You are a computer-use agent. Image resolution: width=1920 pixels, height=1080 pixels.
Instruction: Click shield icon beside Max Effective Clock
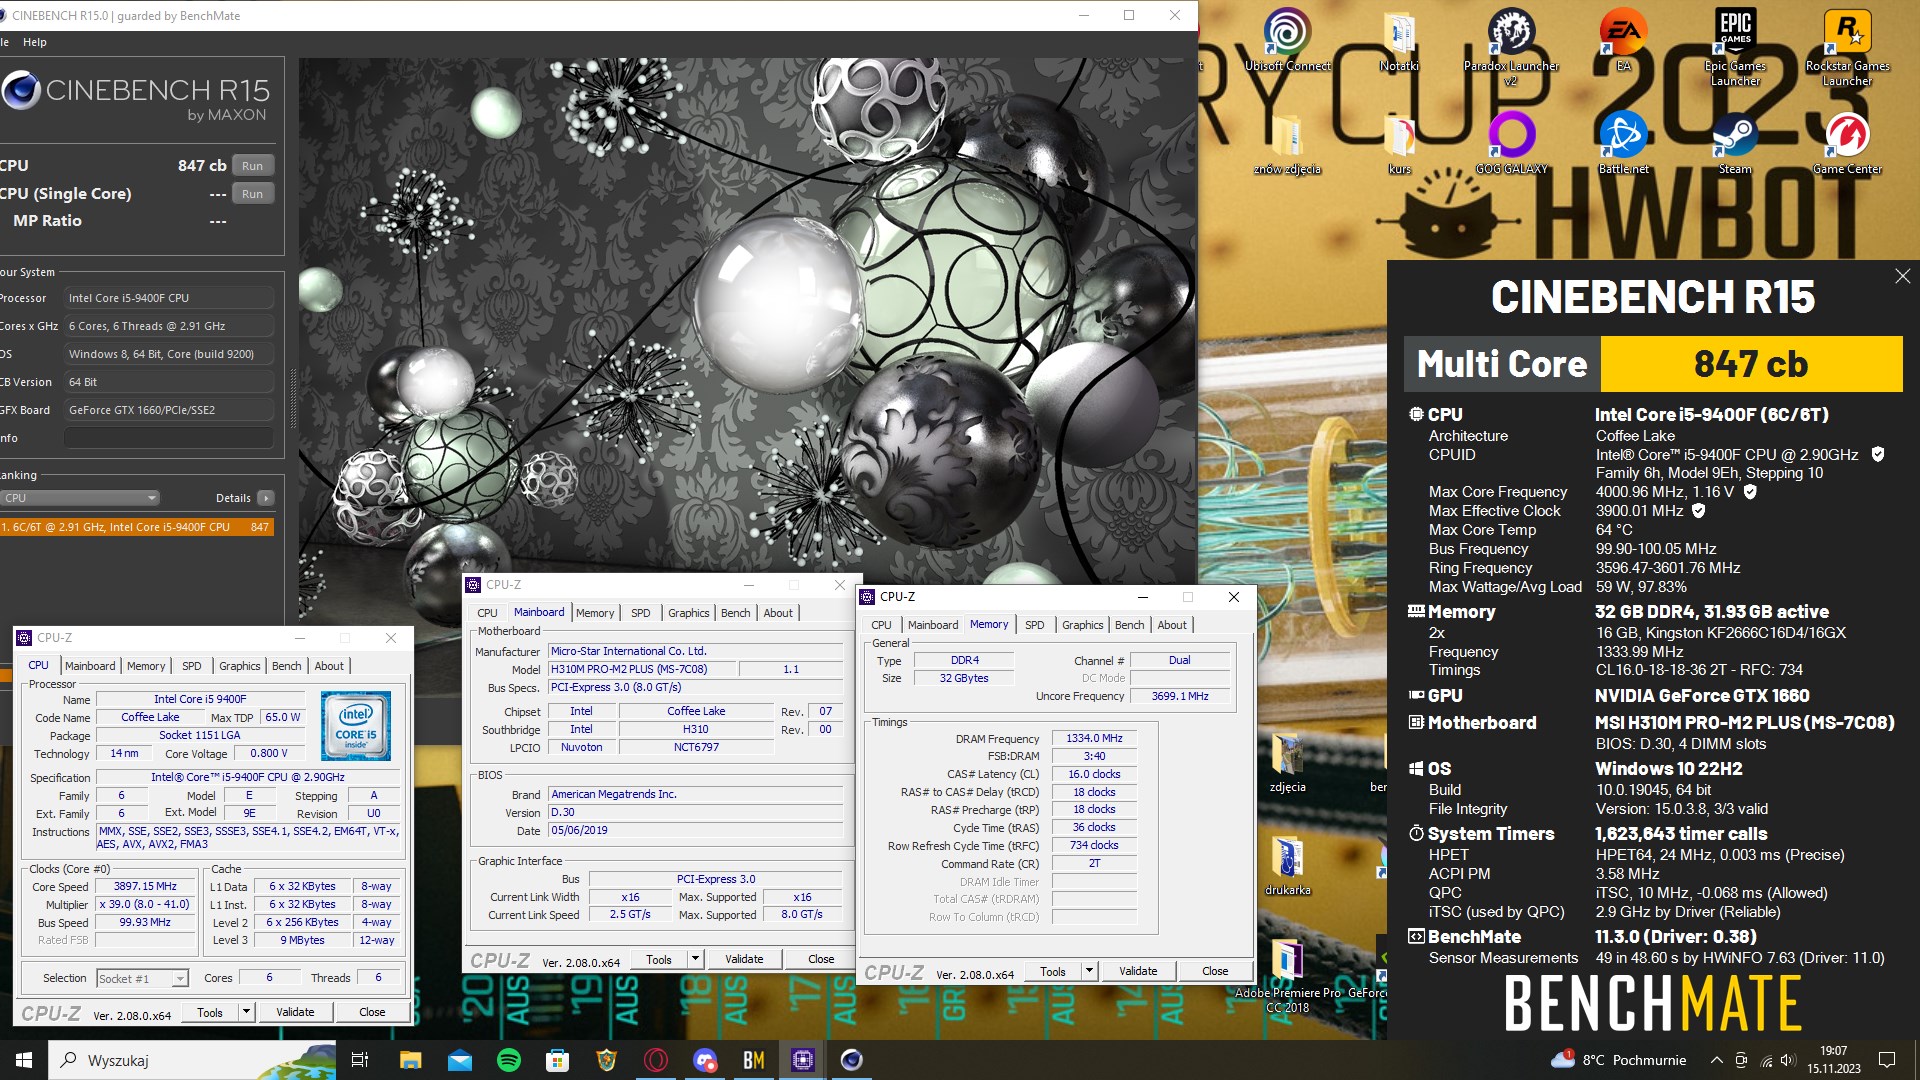pos(1698,510)
